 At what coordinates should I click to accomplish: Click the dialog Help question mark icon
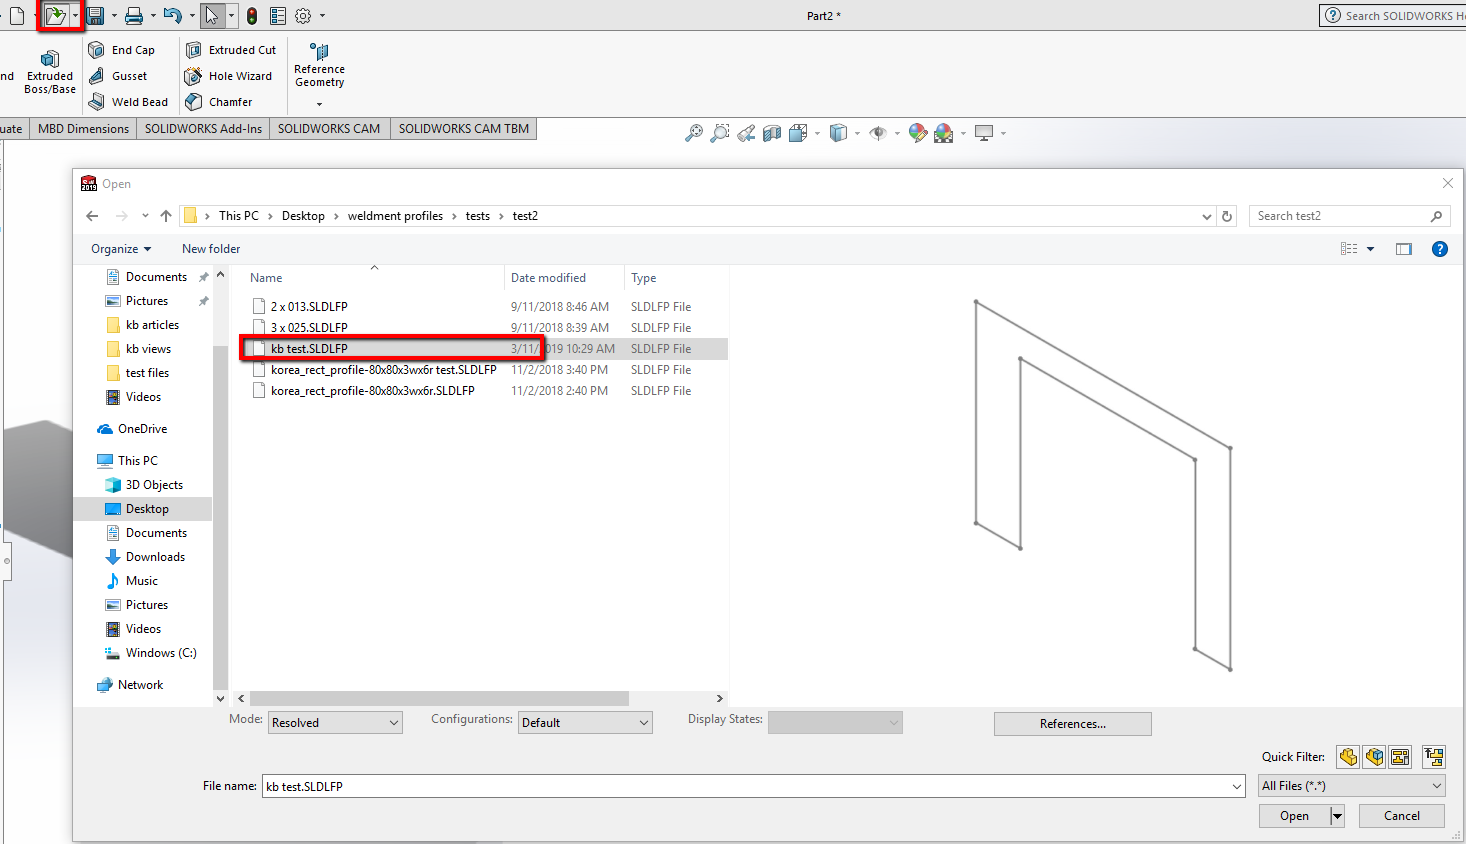pyautogui.click(x=1439, y=249)
